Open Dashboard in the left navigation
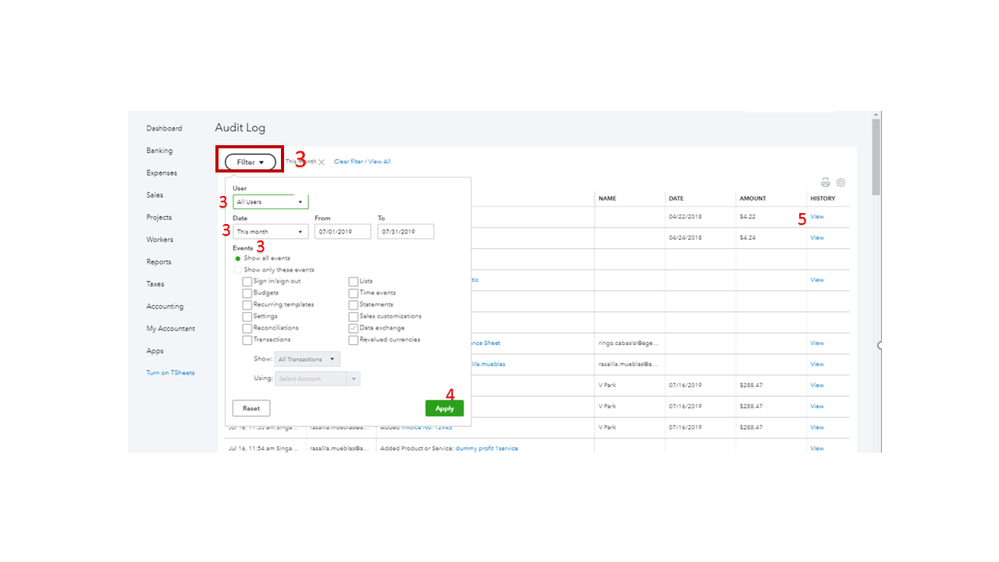 164,129
